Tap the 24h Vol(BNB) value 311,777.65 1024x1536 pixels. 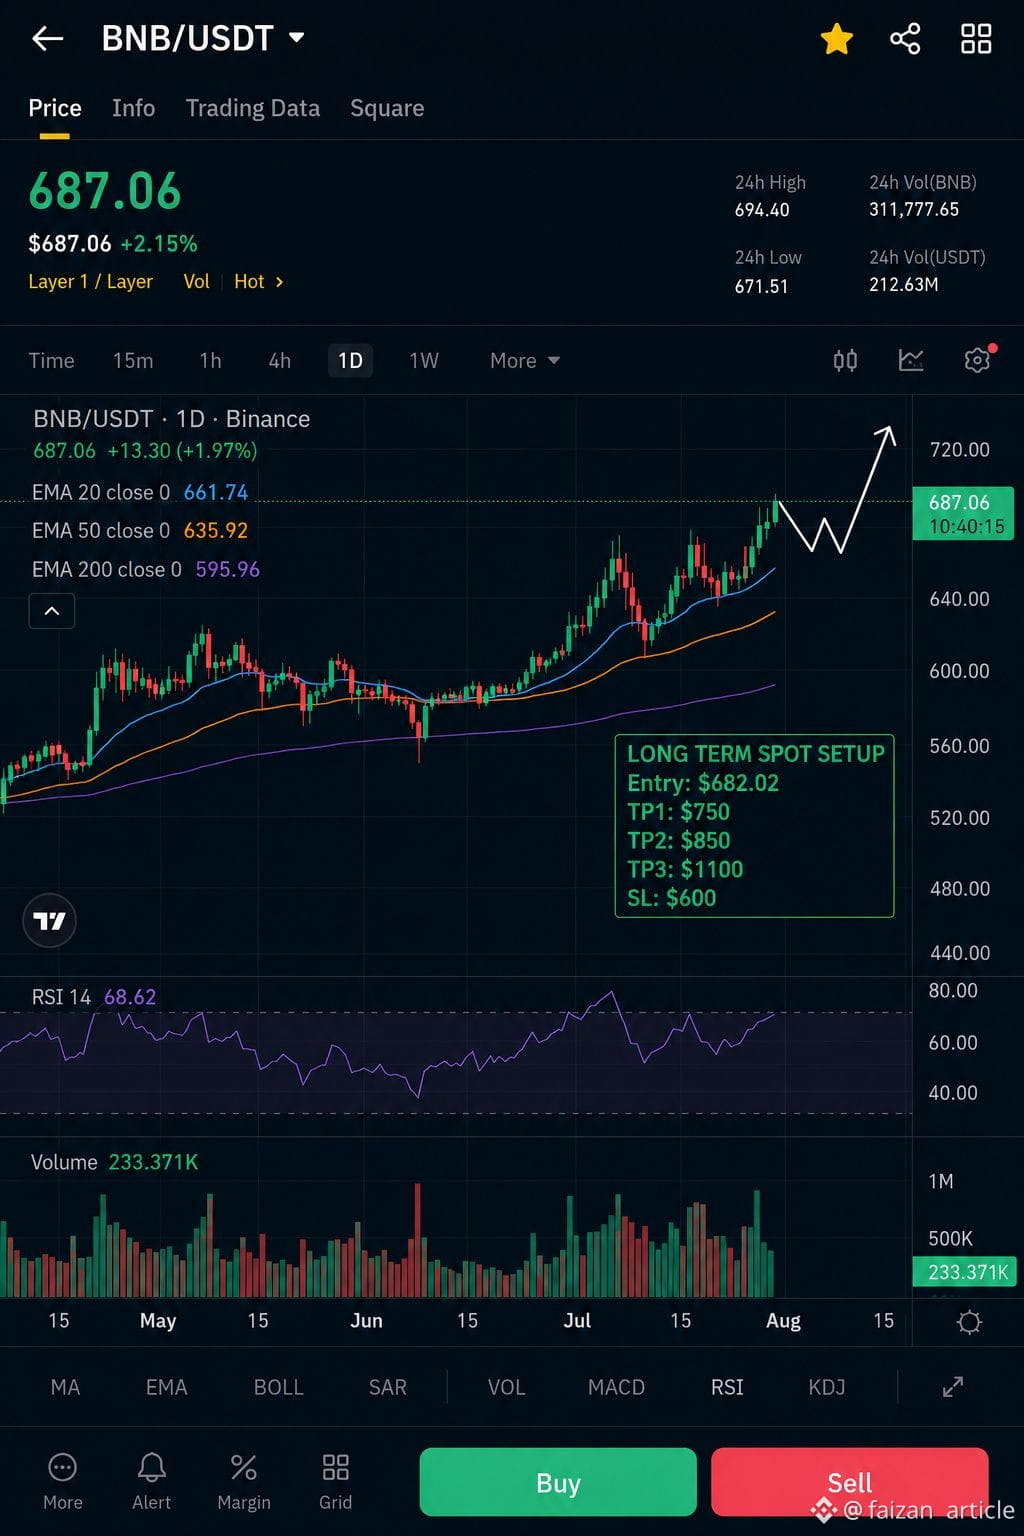coord(914,210)
